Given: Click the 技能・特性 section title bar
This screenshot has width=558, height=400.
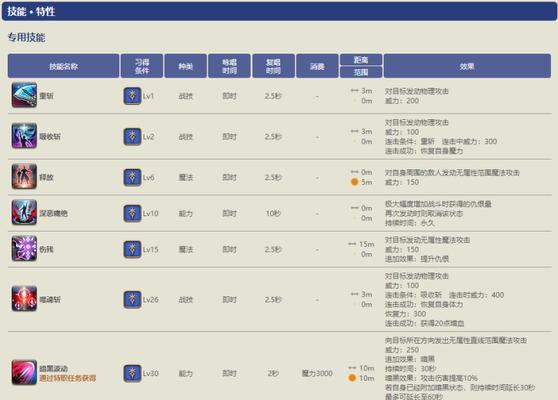Looking at the screenshot, I should coord(279,11).
